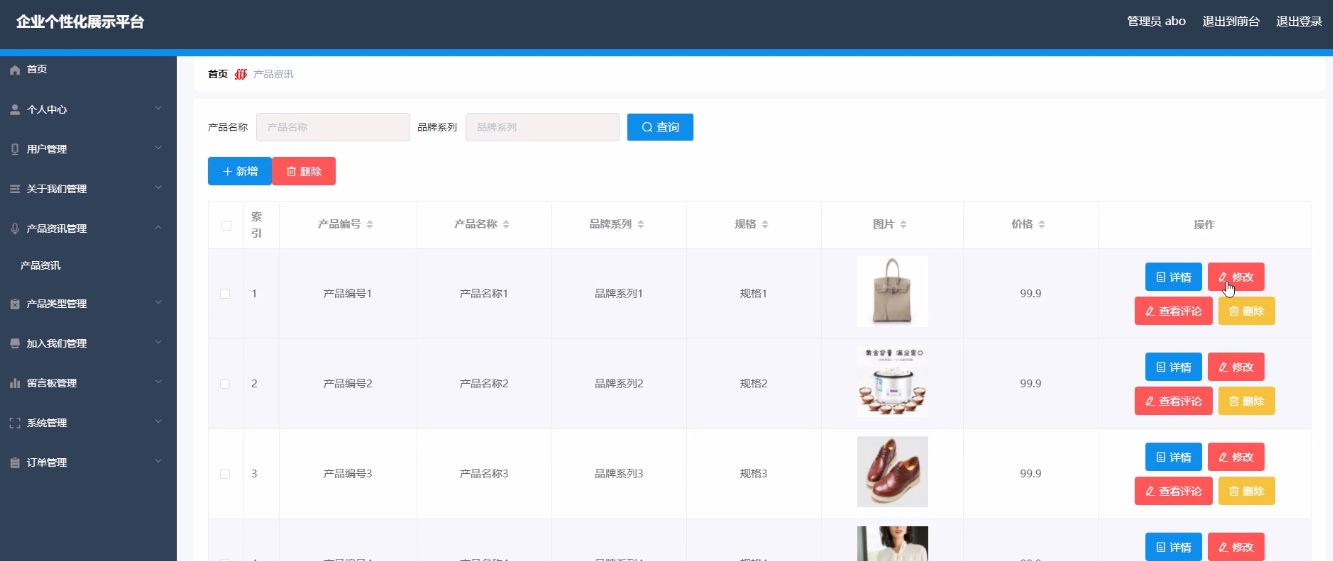The image size is (1333, 561).
Task: Expand the 个人中心 menu chevron
Action: (x=158, y=108)
